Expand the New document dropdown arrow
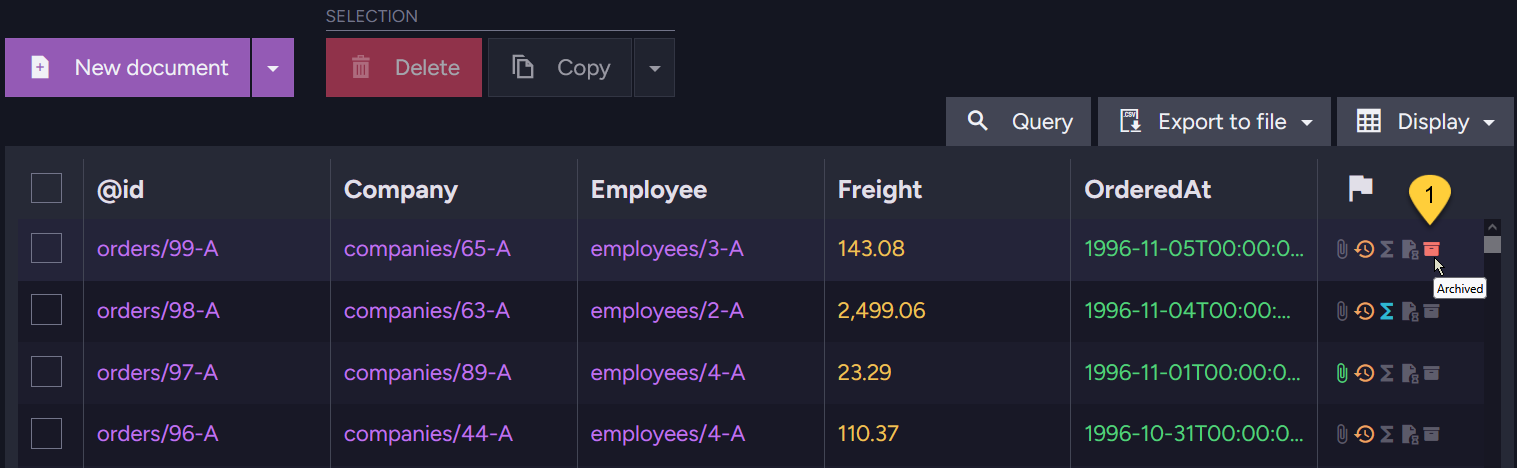Image resolution: width=1517 pixels, height=468 pixels. [273, 68]
